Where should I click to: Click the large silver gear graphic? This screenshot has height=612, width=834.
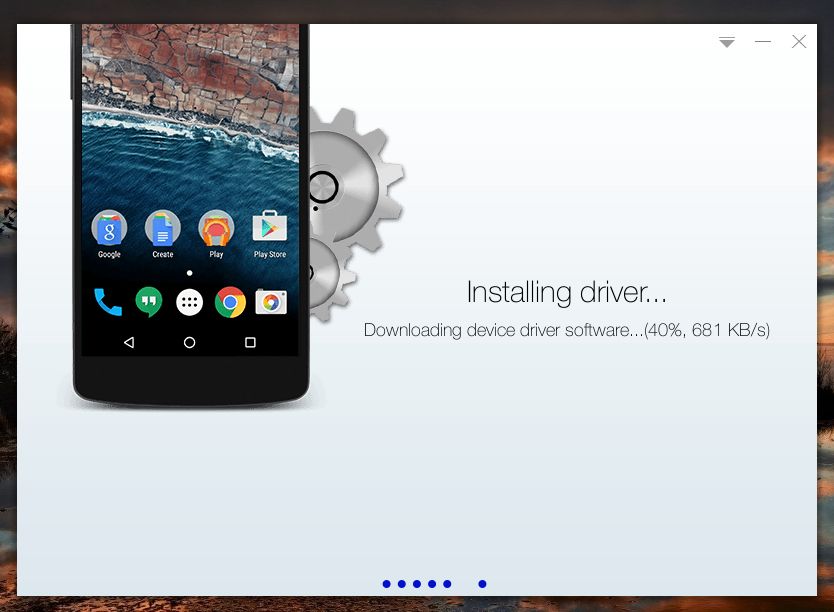tap(354, 181)
